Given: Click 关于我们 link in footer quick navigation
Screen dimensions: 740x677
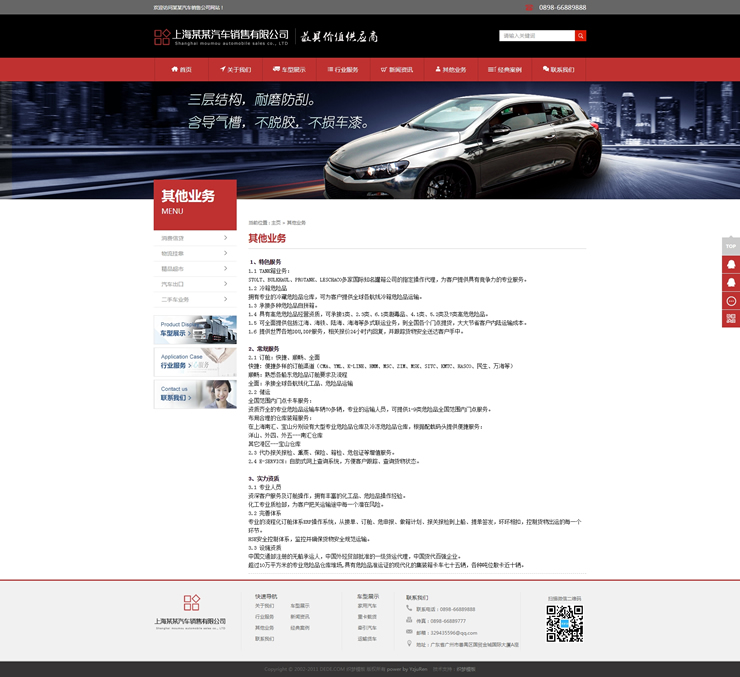Looking at the screenshot, I should [x=264, y=606].
